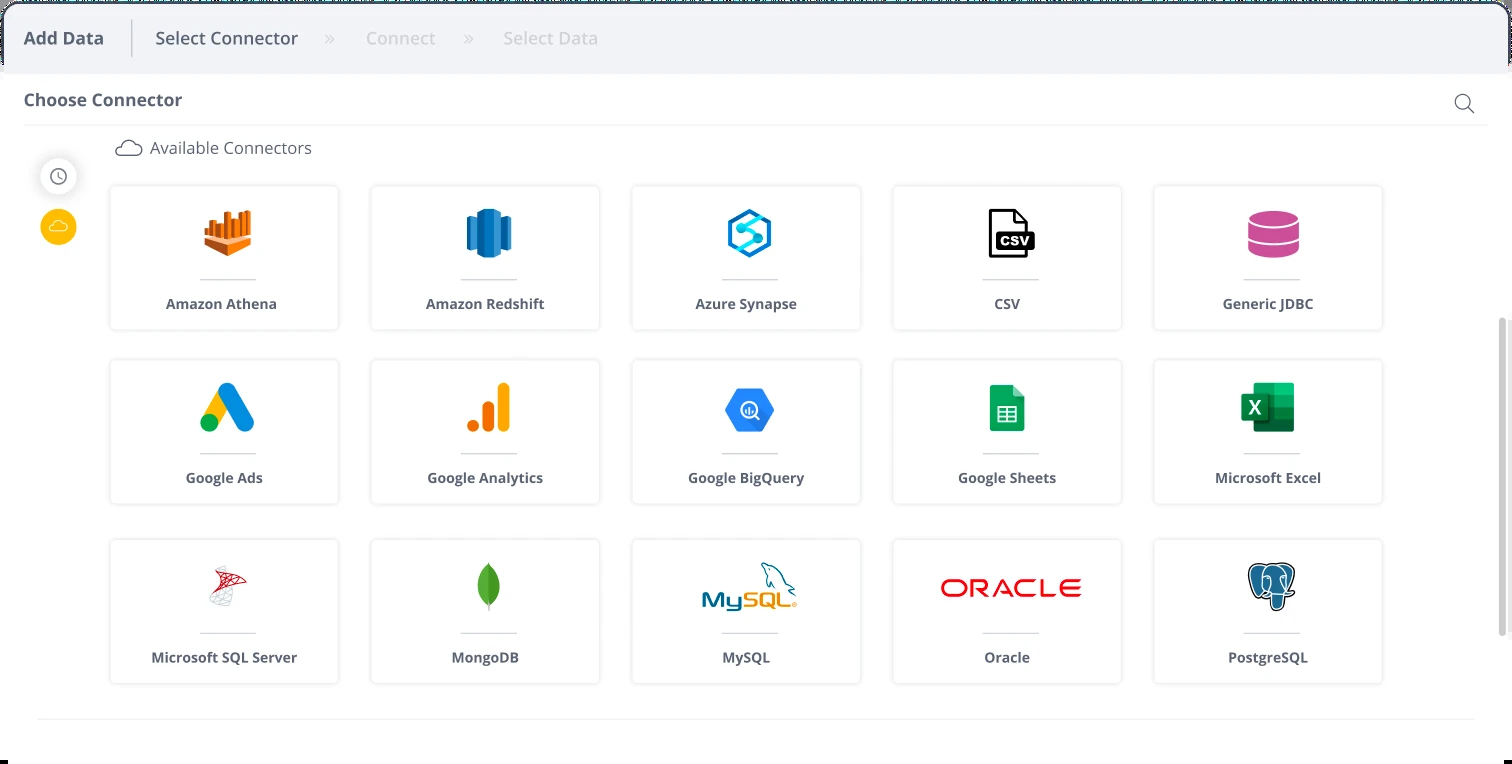The image size is (1512, 764).
Task: Pick the Azure Synapse connector
Action: (x=746, y=258)
